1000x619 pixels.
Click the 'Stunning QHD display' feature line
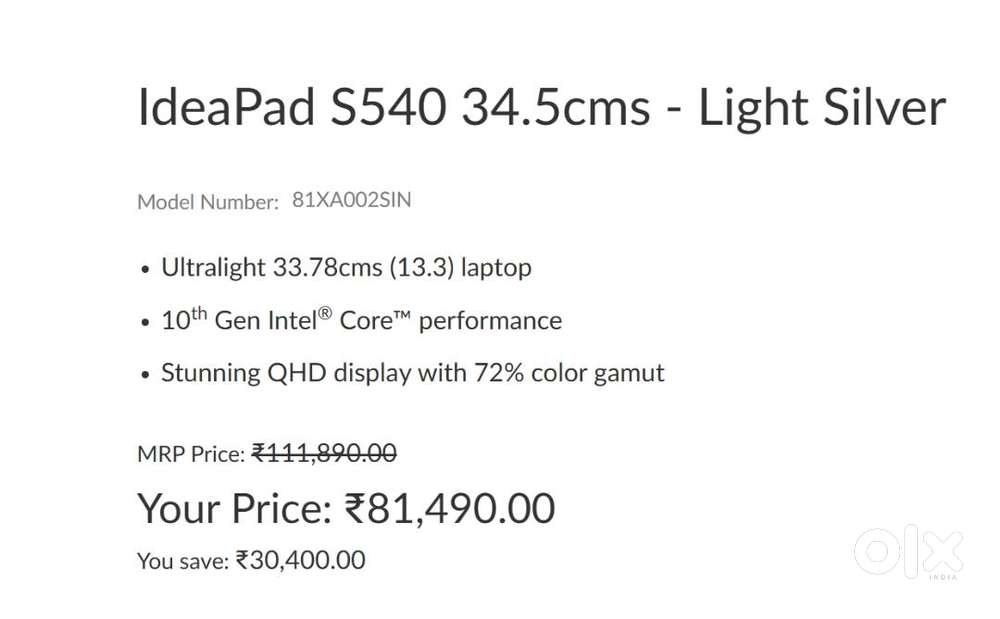[x=412, y=374]
